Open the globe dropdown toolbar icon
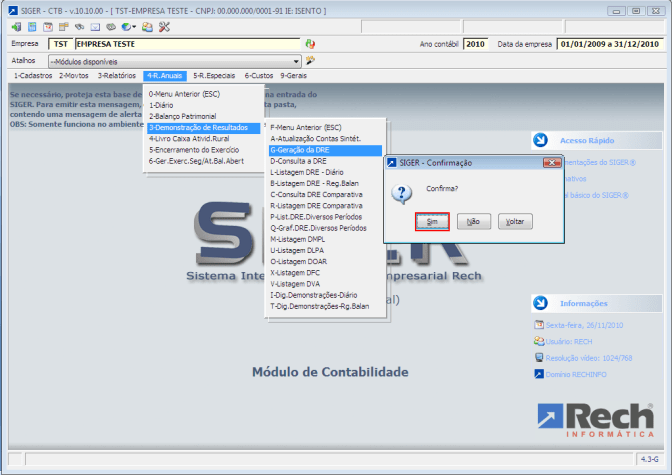The width and height of the screenshot is (672, 475). point(128,27)
